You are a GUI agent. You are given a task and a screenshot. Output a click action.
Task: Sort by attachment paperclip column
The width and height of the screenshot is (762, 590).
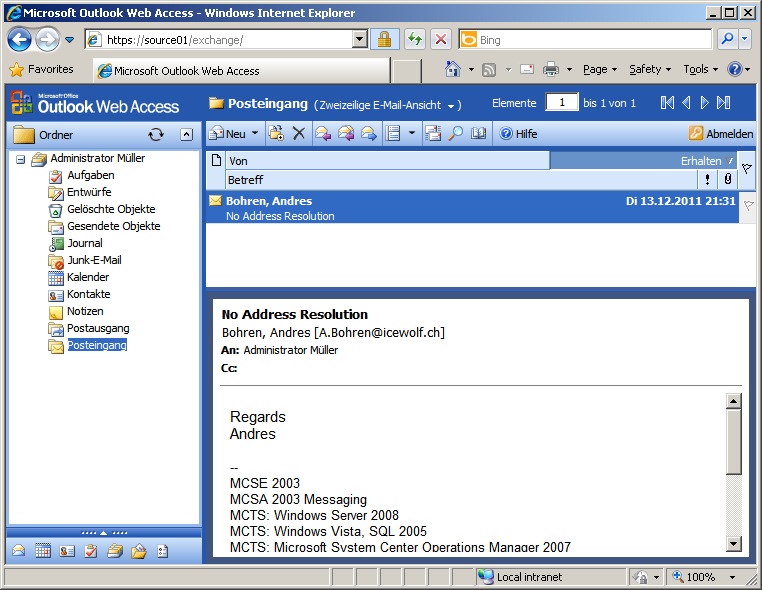click(x=727, y=180)
